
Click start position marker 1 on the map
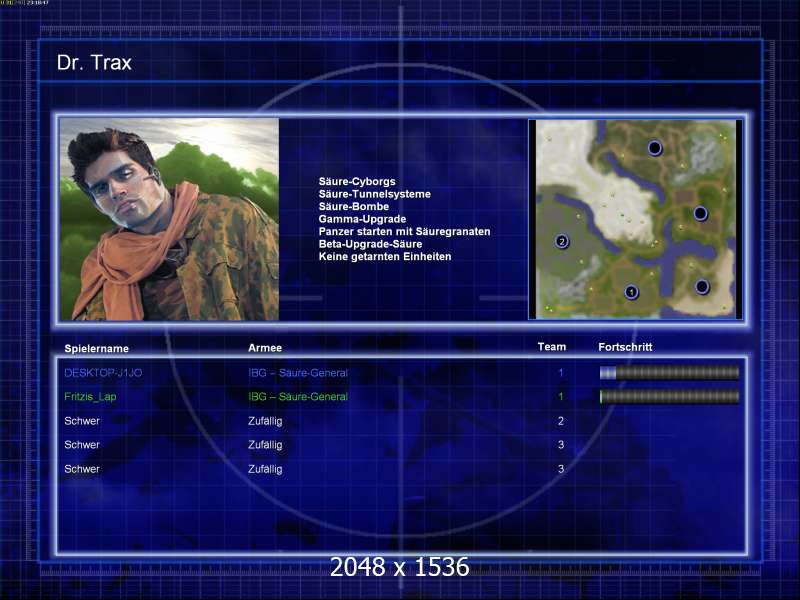pyautogui.click(x=632, y=292)
